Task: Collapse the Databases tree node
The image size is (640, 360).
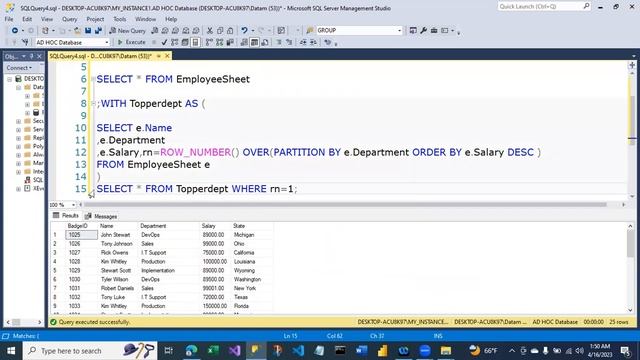Action: 18,87
